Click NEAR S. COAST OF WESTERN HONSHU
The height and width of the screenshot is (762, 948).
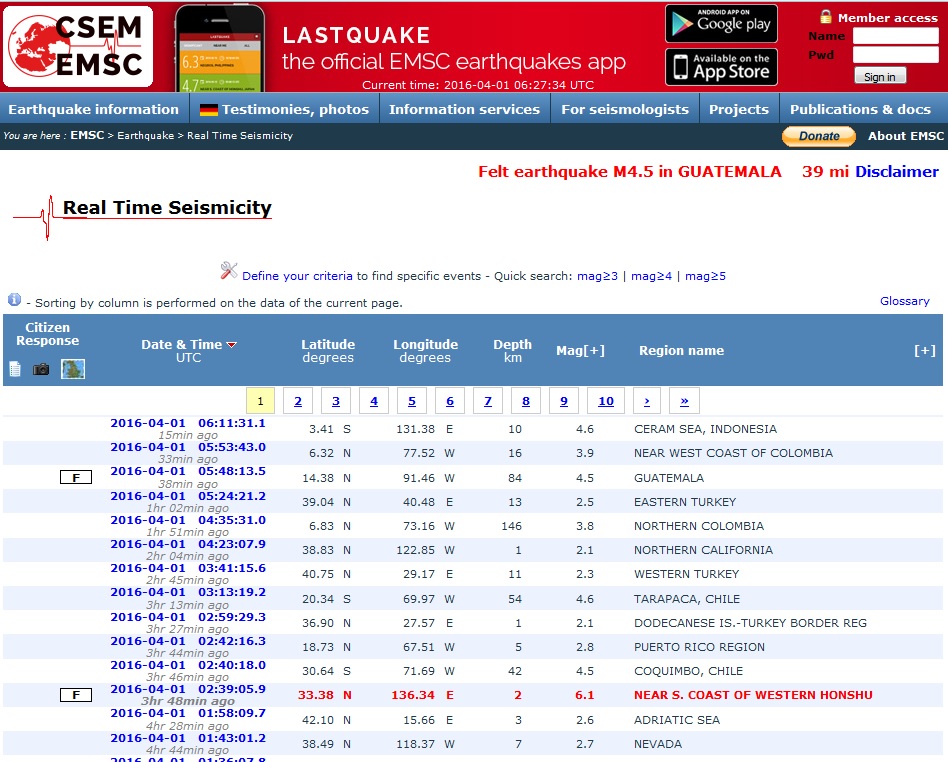pos(753,695)
